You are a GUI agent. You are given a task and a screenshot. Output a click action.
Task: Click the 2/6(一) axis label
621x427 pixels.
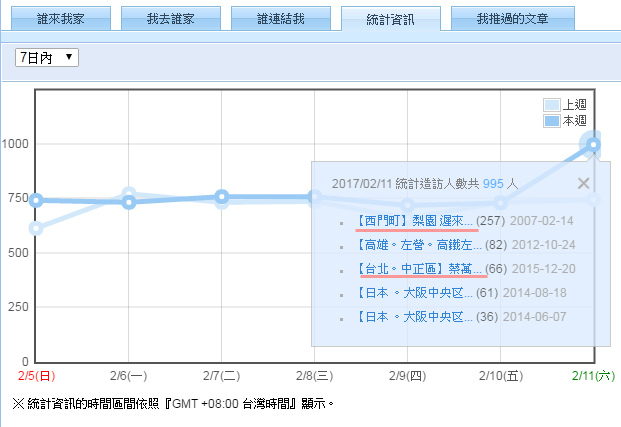128,376
